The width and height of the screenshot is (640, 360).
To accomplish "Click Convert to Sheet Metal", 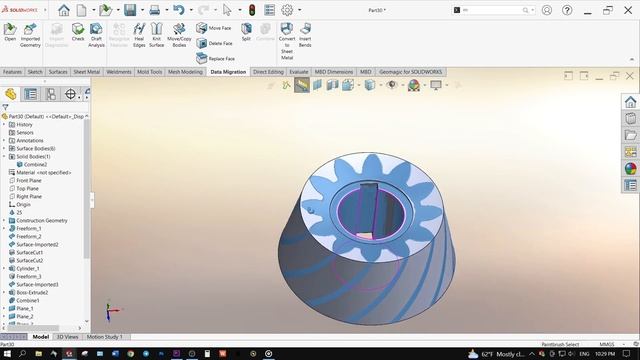I will [287, 41].
